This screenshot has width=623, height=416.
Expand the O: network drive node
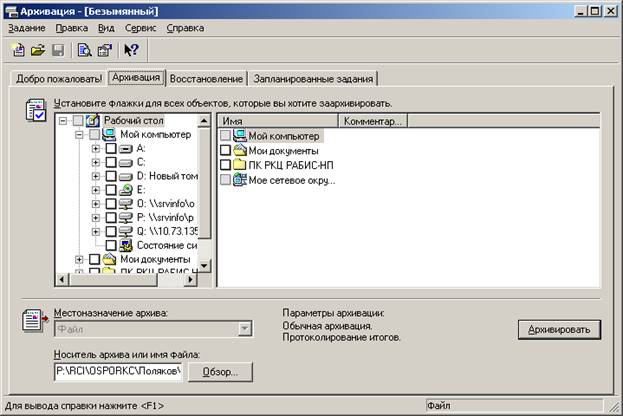tap(95, 204)
